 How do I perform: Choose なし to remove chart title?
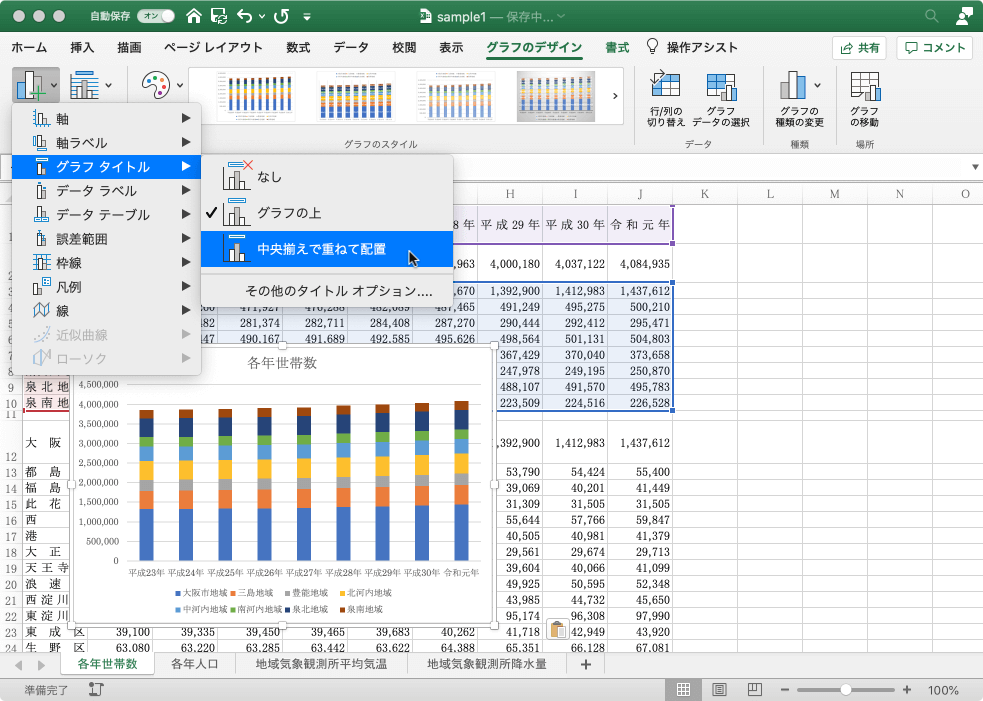click(x=269, y=177)
